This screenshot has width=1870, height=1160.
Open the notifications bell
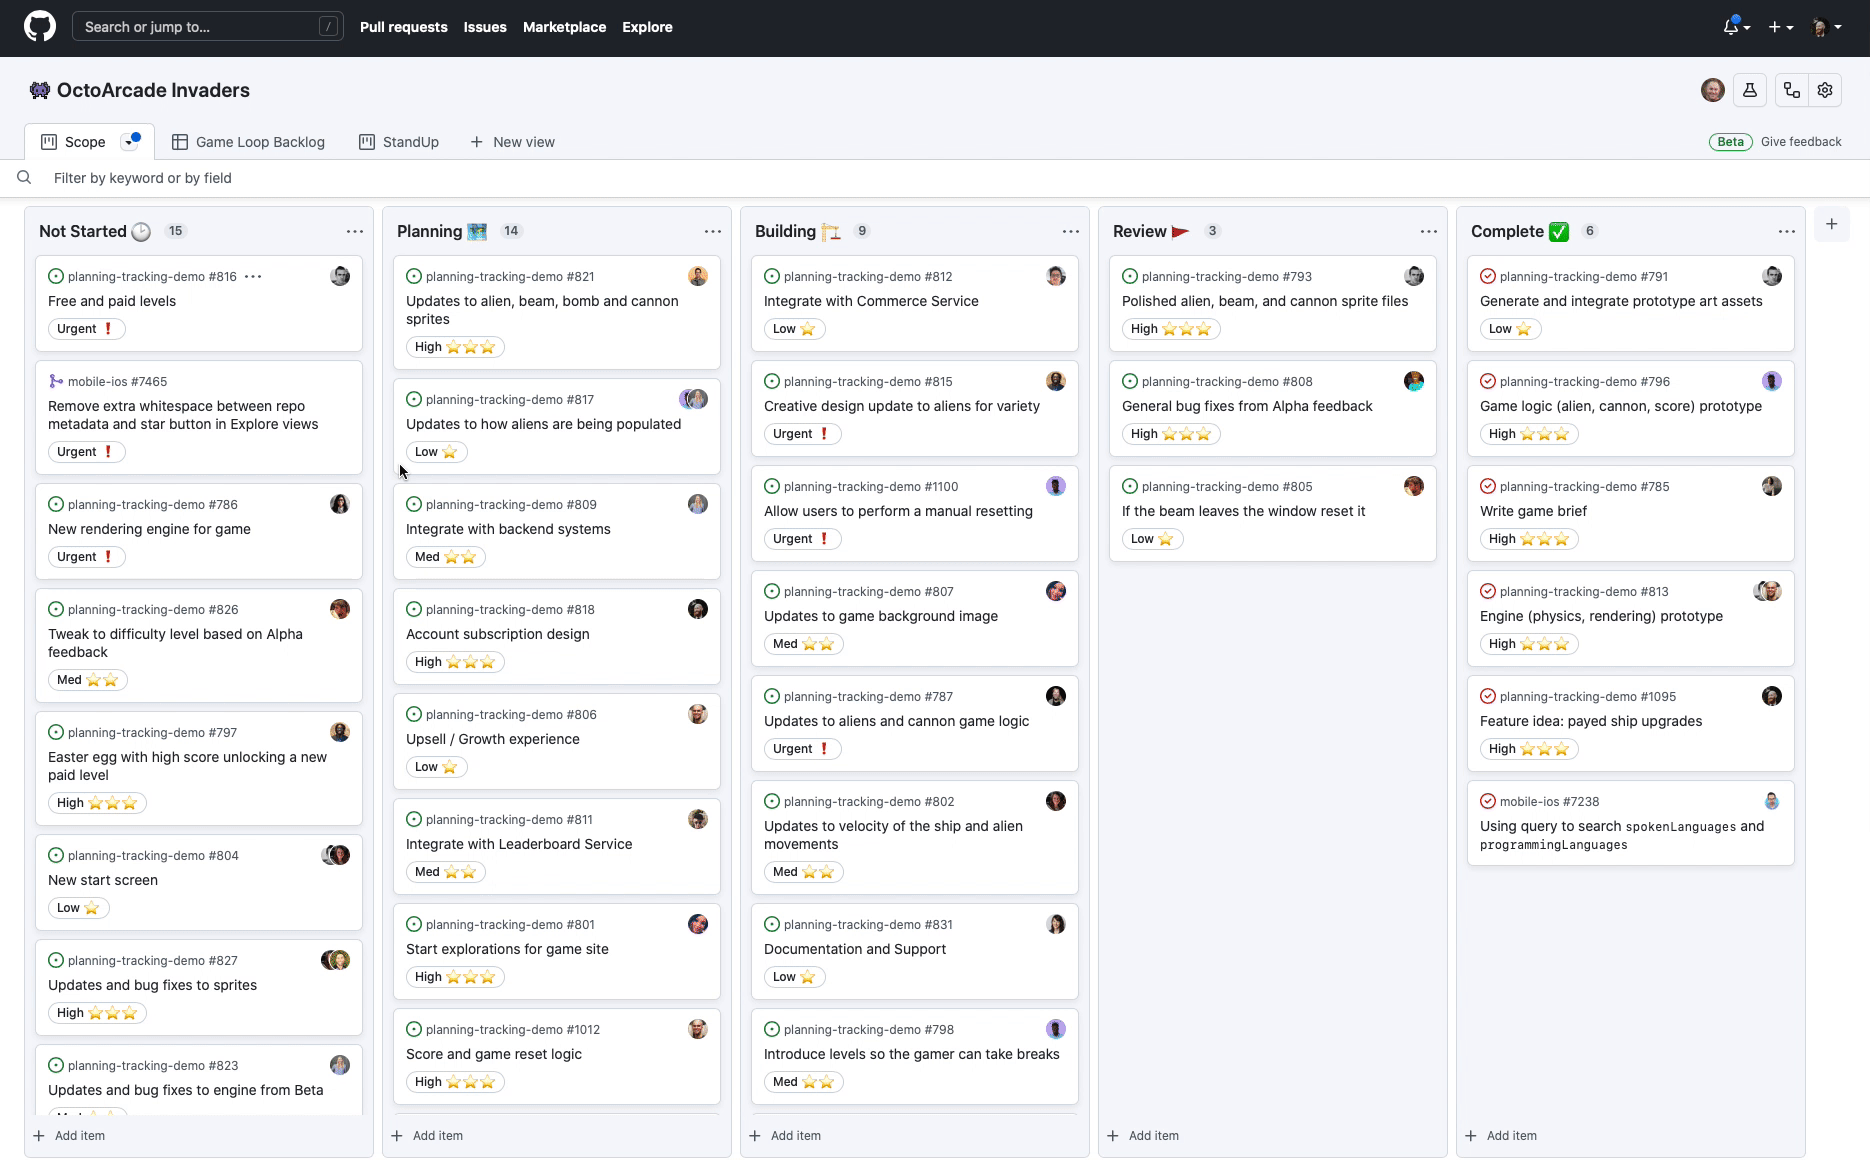click(x=1731, y=27)
